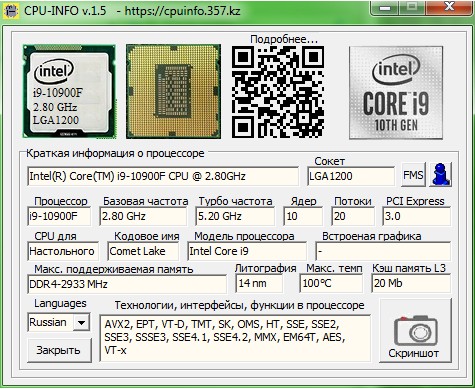The width and height of the screenshot is (475, 389).
Task: Click the QR code under Подробнее
Action: tap(278, 92)
